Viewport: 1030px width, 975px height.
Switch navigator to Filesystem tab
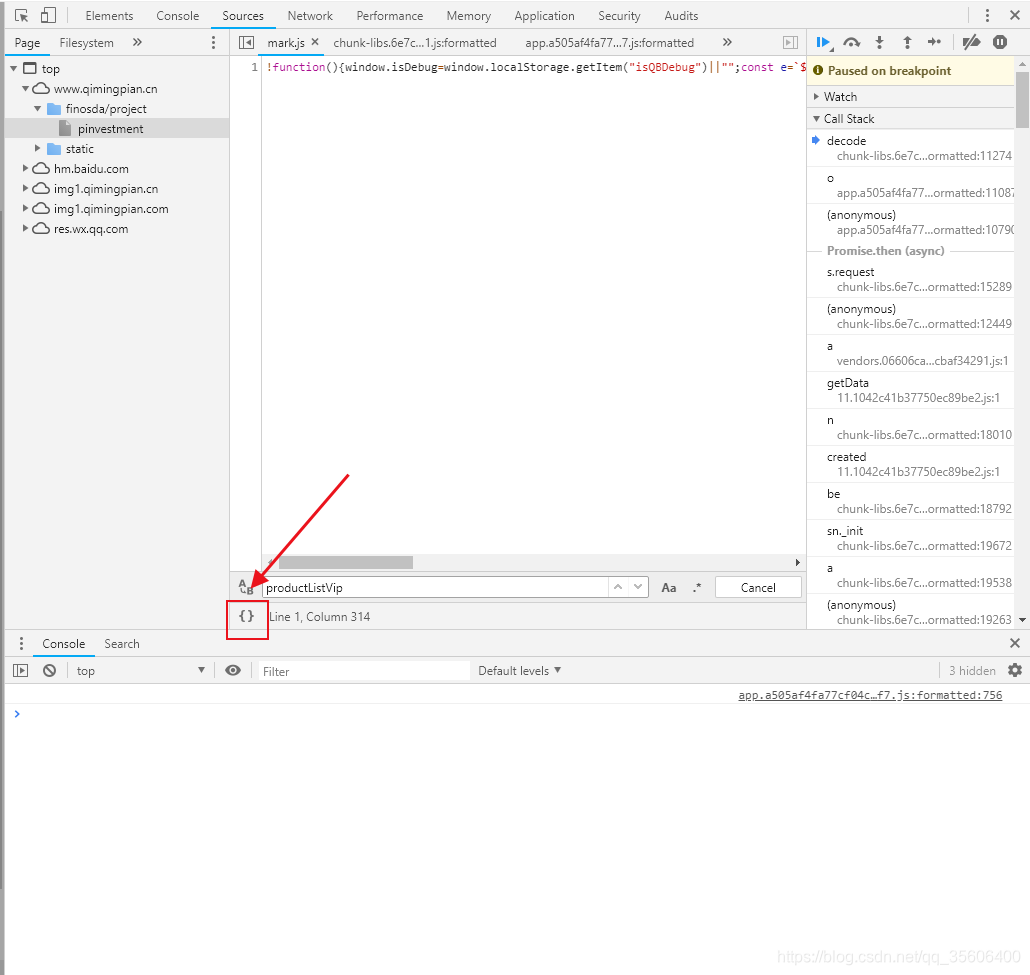[x=87, y=43]
